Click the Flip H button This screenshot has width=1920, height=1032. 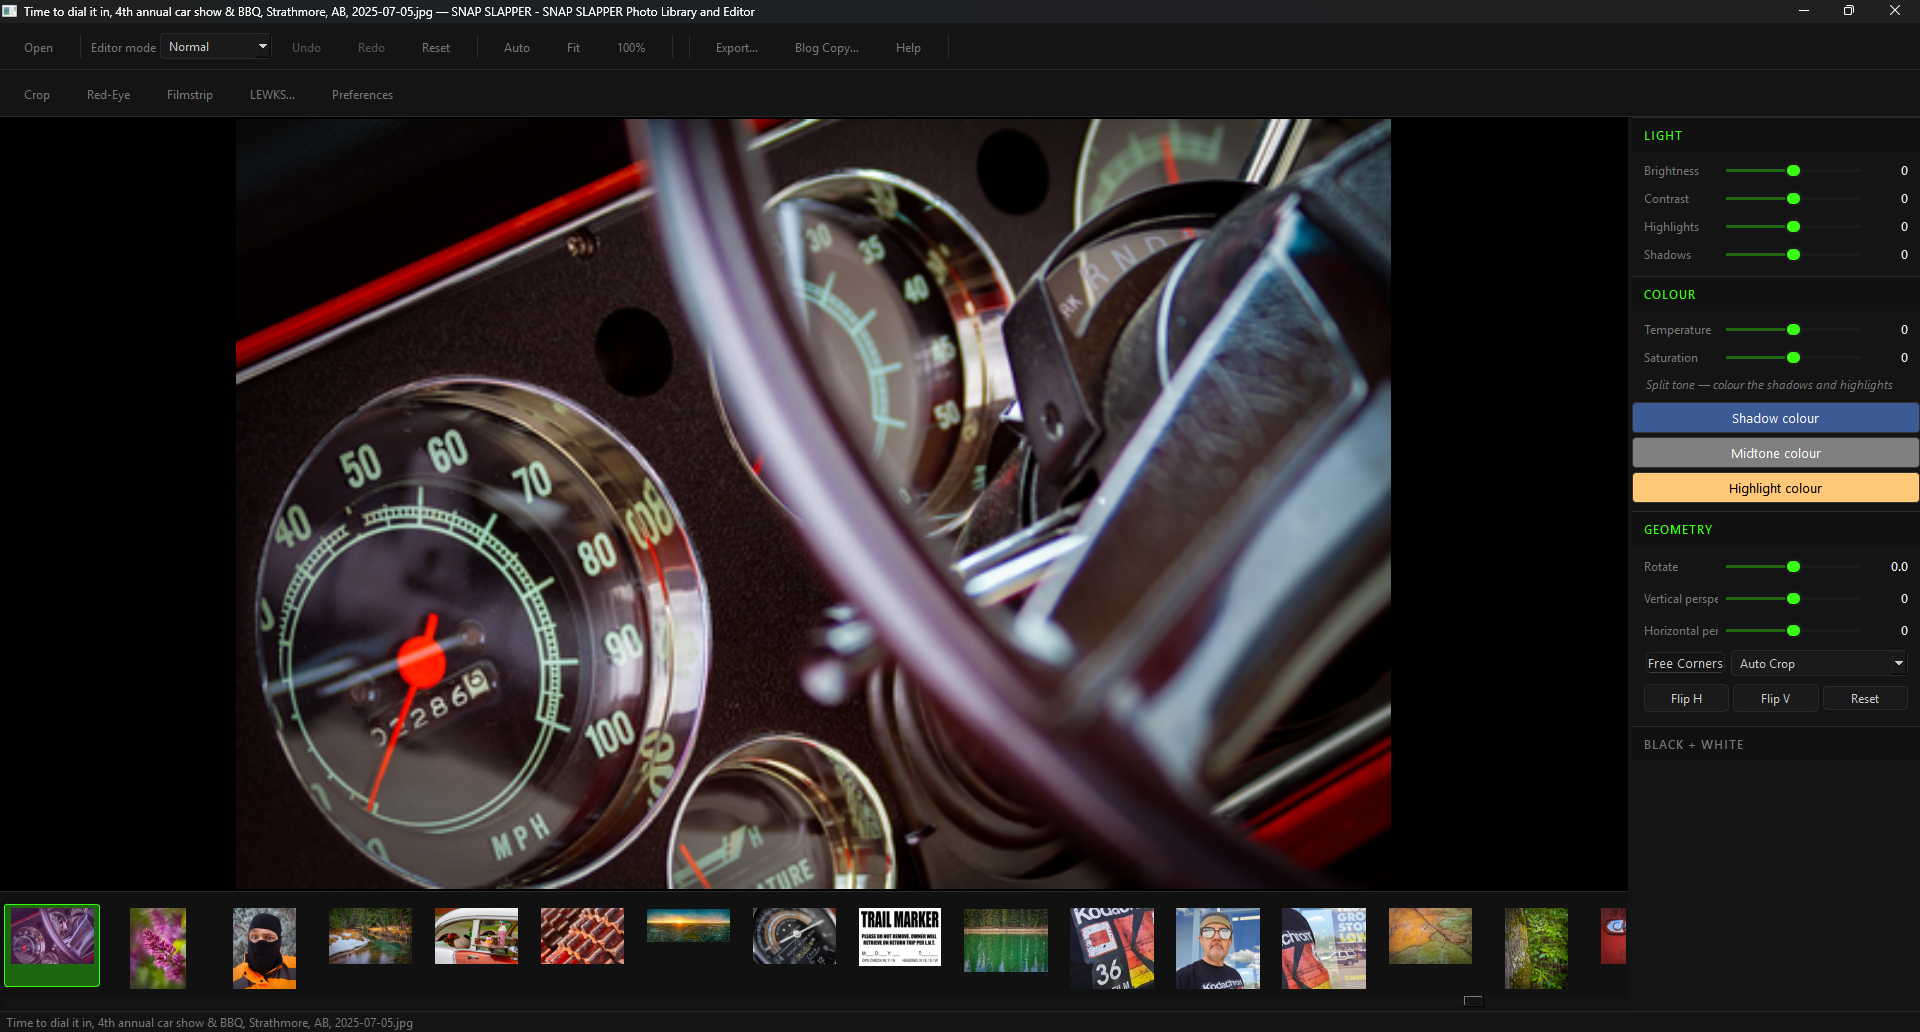pos(1686,699)
